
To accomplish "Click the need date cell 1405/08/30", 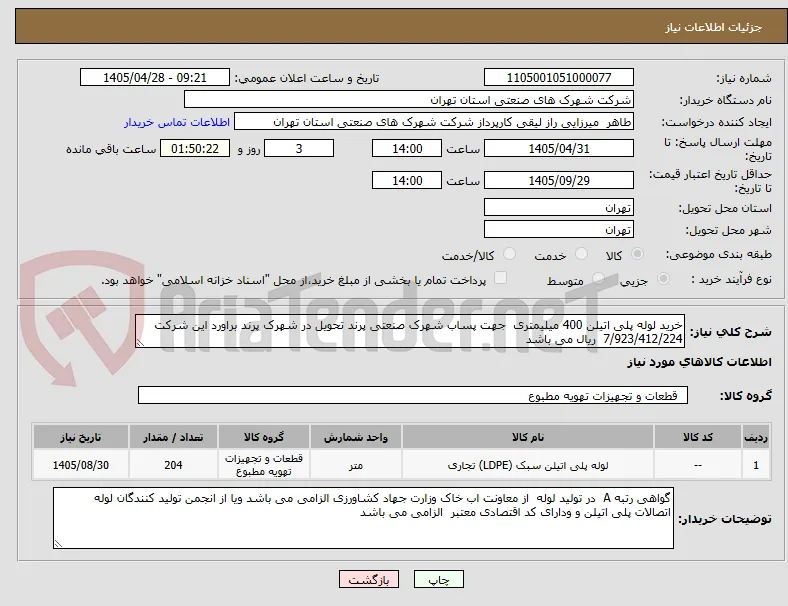I will point(81,465).
